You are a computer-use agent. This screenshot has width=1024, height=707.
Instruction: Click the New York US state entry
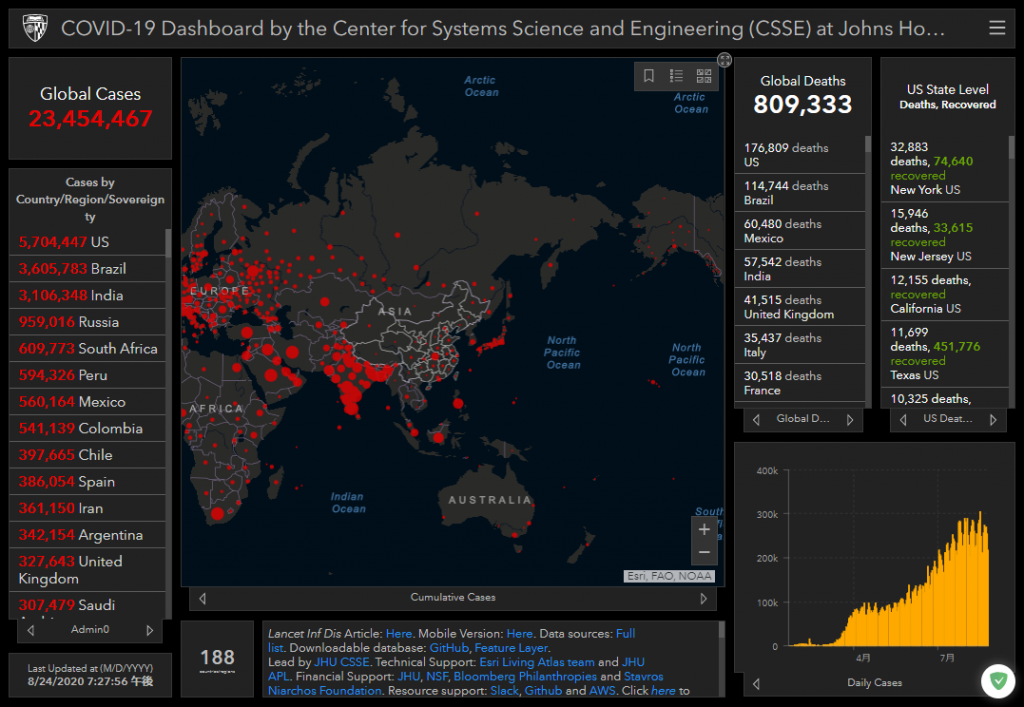(945, 168)
